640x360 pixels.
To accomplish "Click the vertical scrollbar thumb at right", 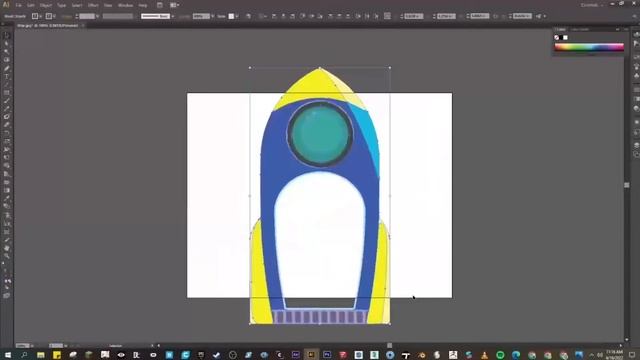I will pyautogui.click(x=627, y=185).
